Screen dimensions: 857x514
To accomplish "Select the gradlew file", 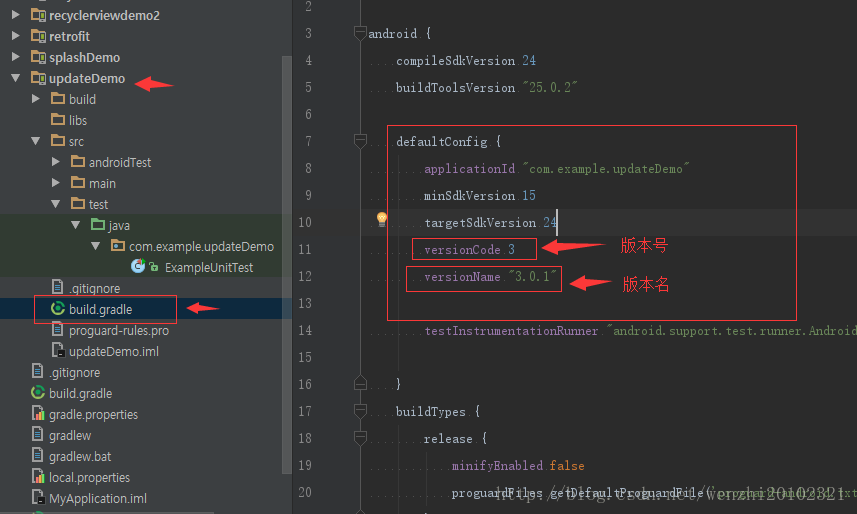I will (x=70, y=436).
